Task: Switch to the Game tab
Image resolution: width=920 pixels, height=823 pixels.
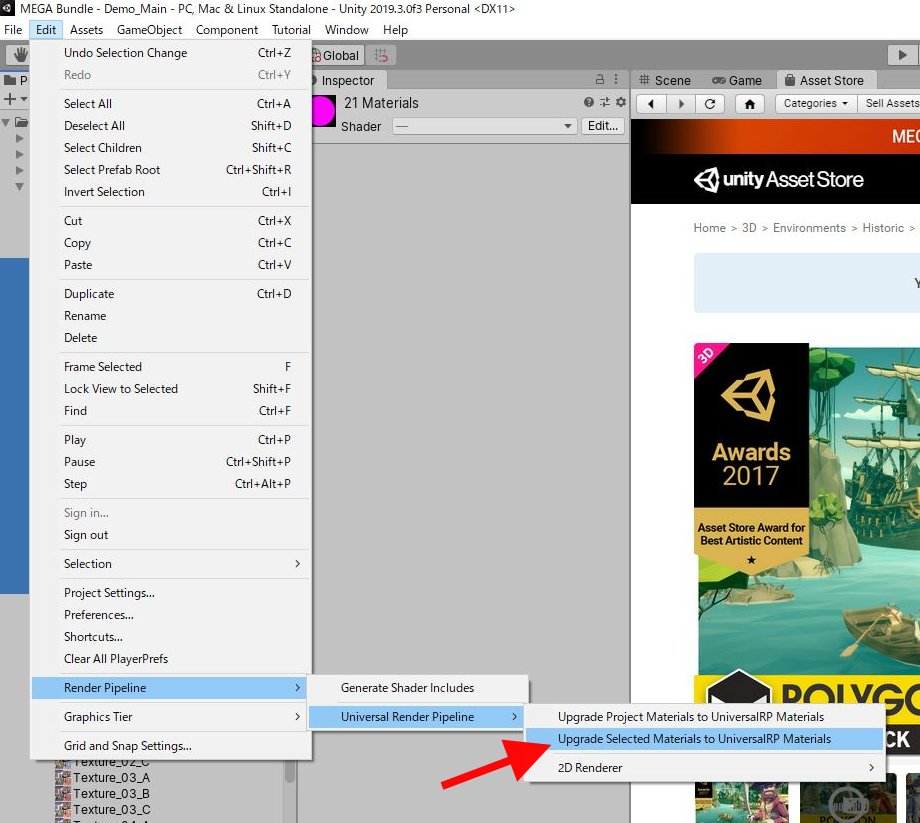Action: (x=737, y=80)
